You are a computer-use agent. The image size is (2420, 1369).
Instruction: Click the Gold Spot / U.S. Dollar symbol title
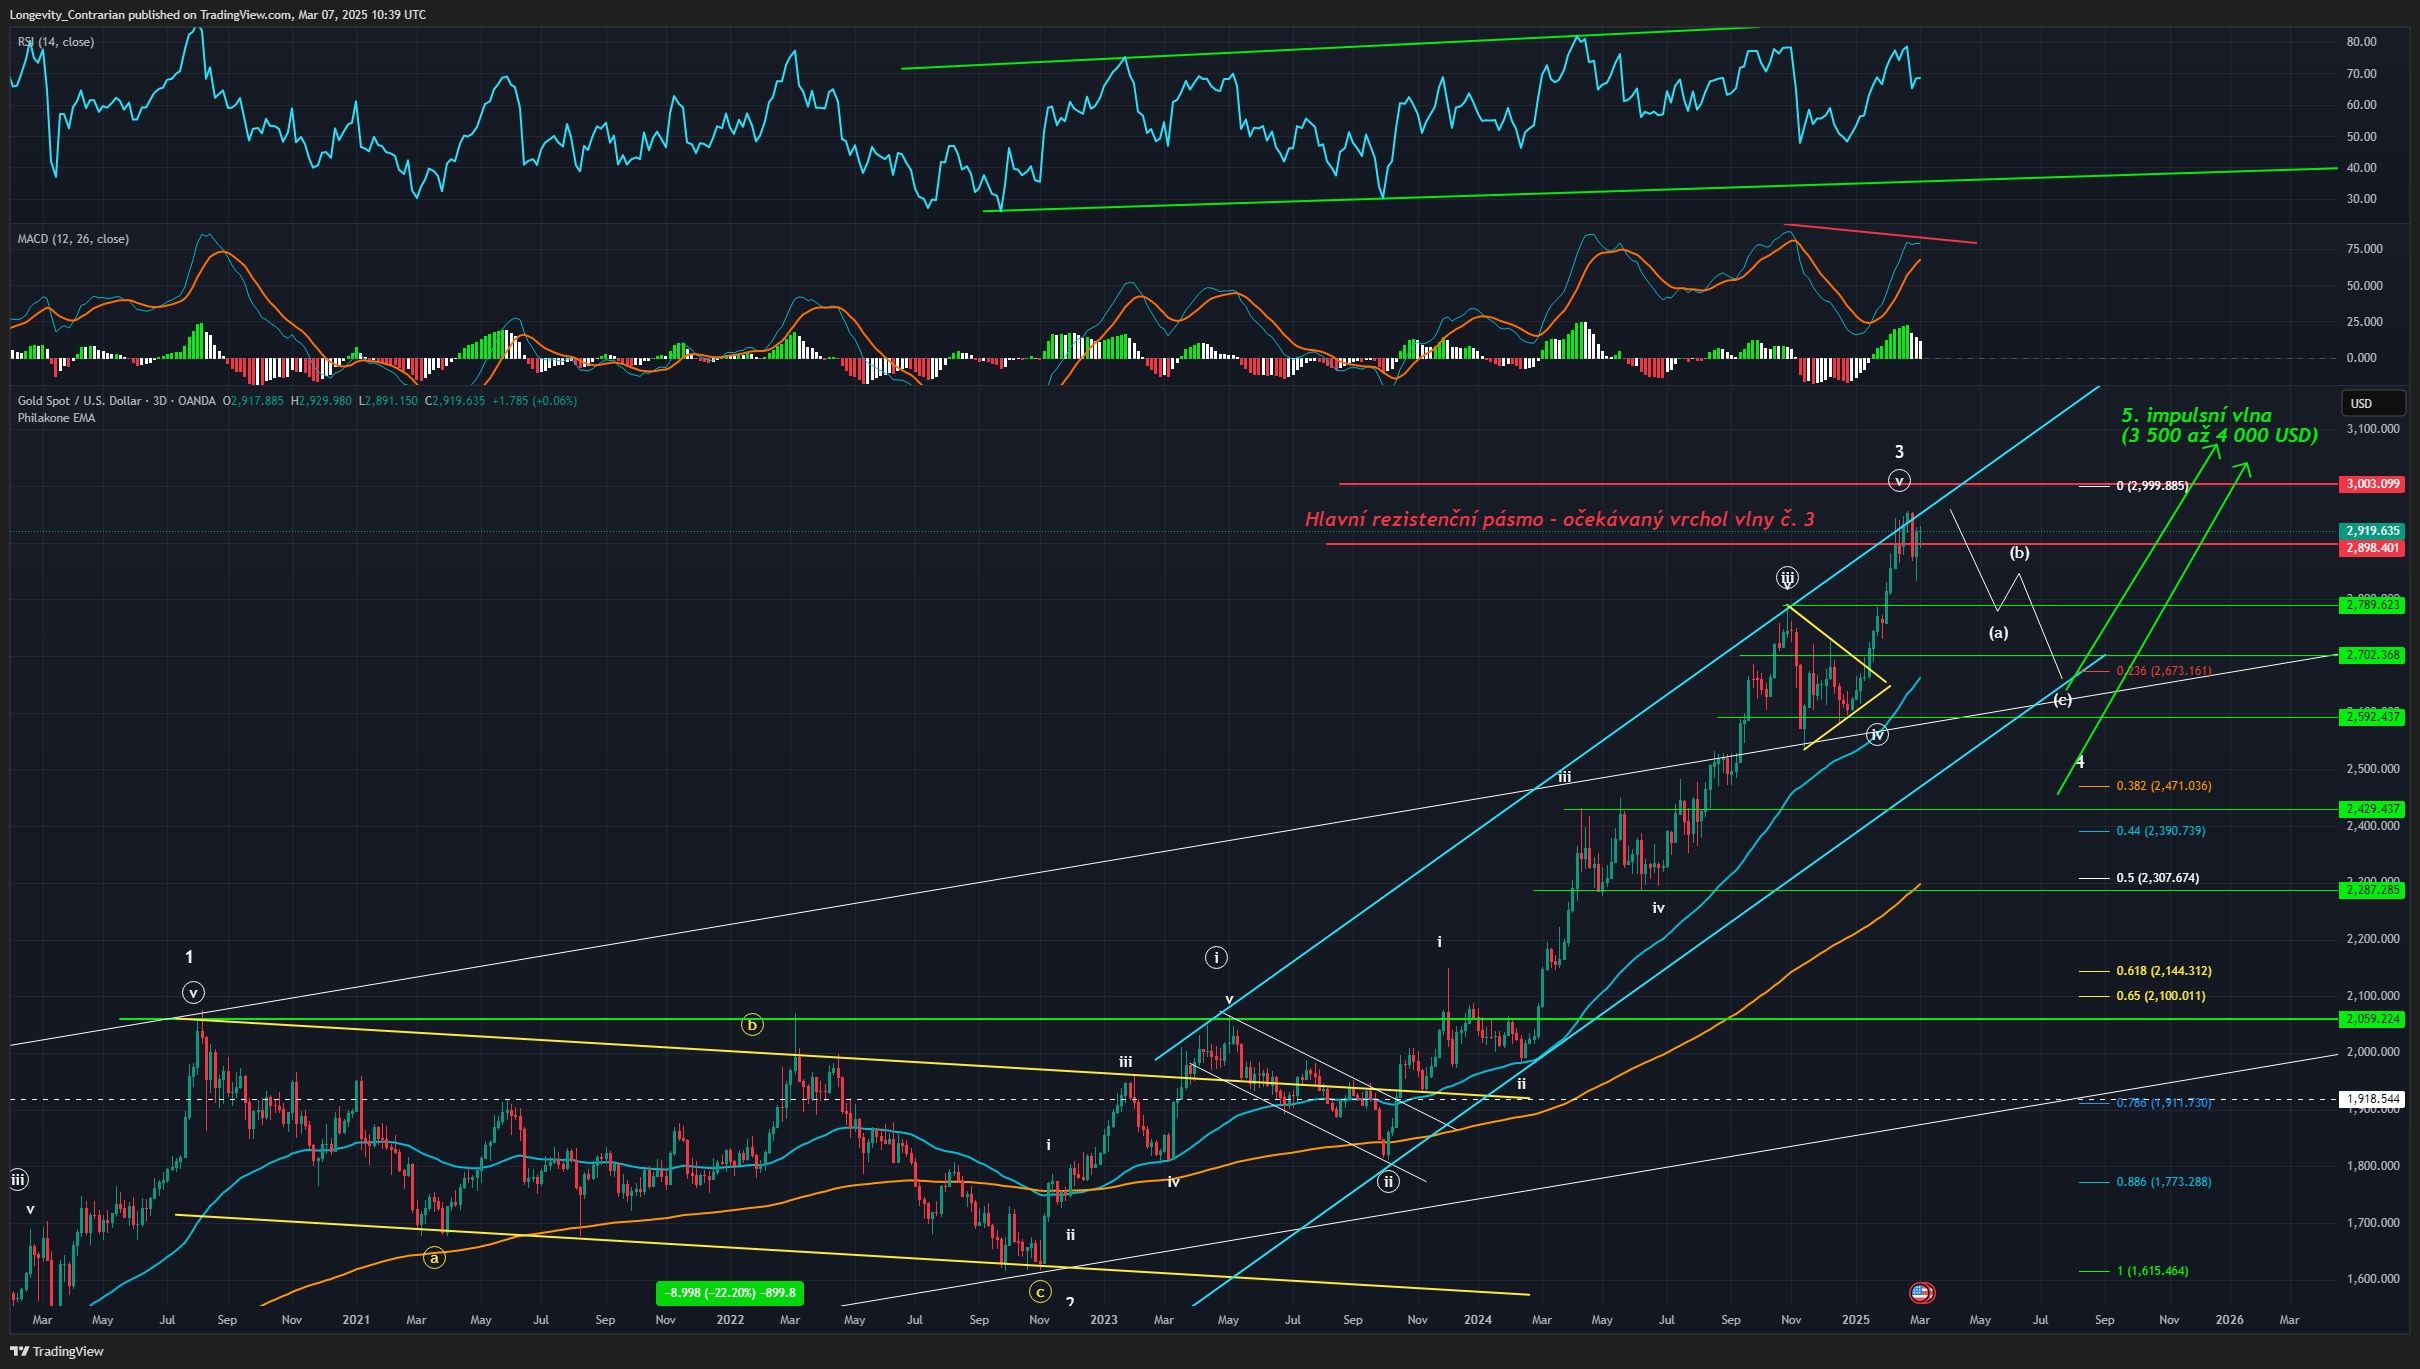click(x=79, y=401)
